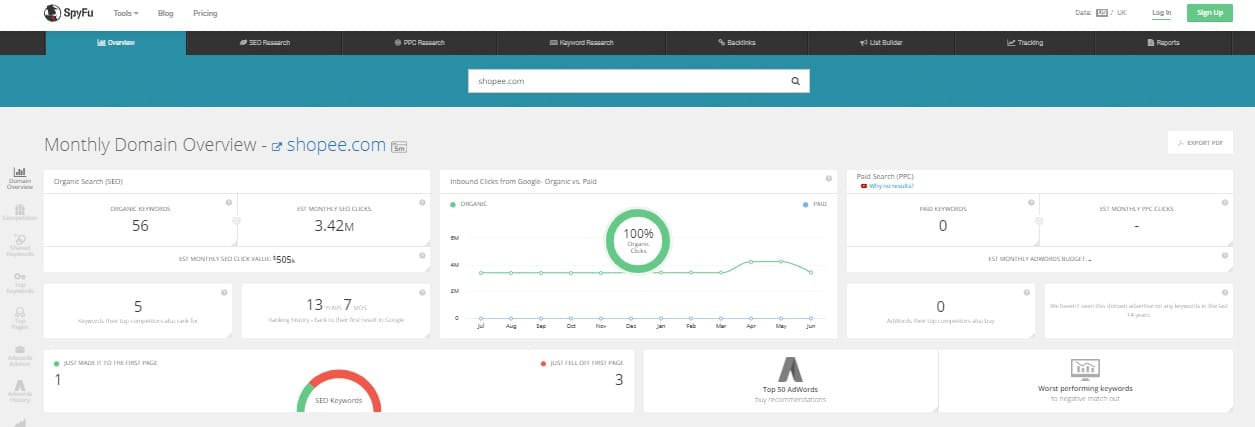1255x427 pixels.
Task: Open the shopee.com external link in heading
Action: (336, 145)
